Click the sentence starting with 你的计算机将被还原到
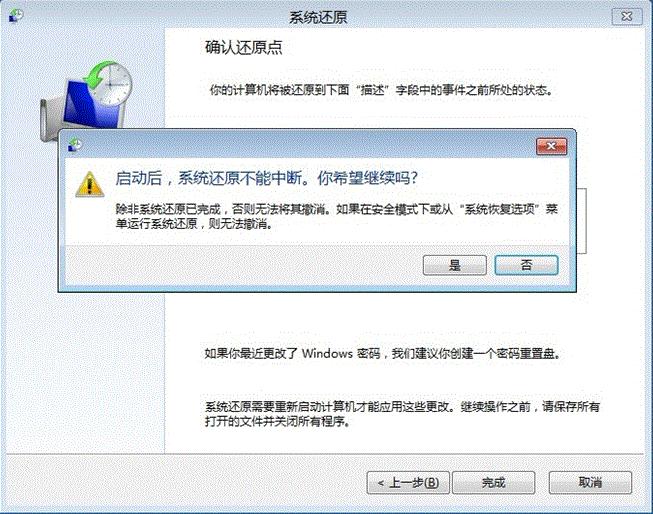Image resolution: width=653 pixels, height=514 pixels. pos(381,90)
